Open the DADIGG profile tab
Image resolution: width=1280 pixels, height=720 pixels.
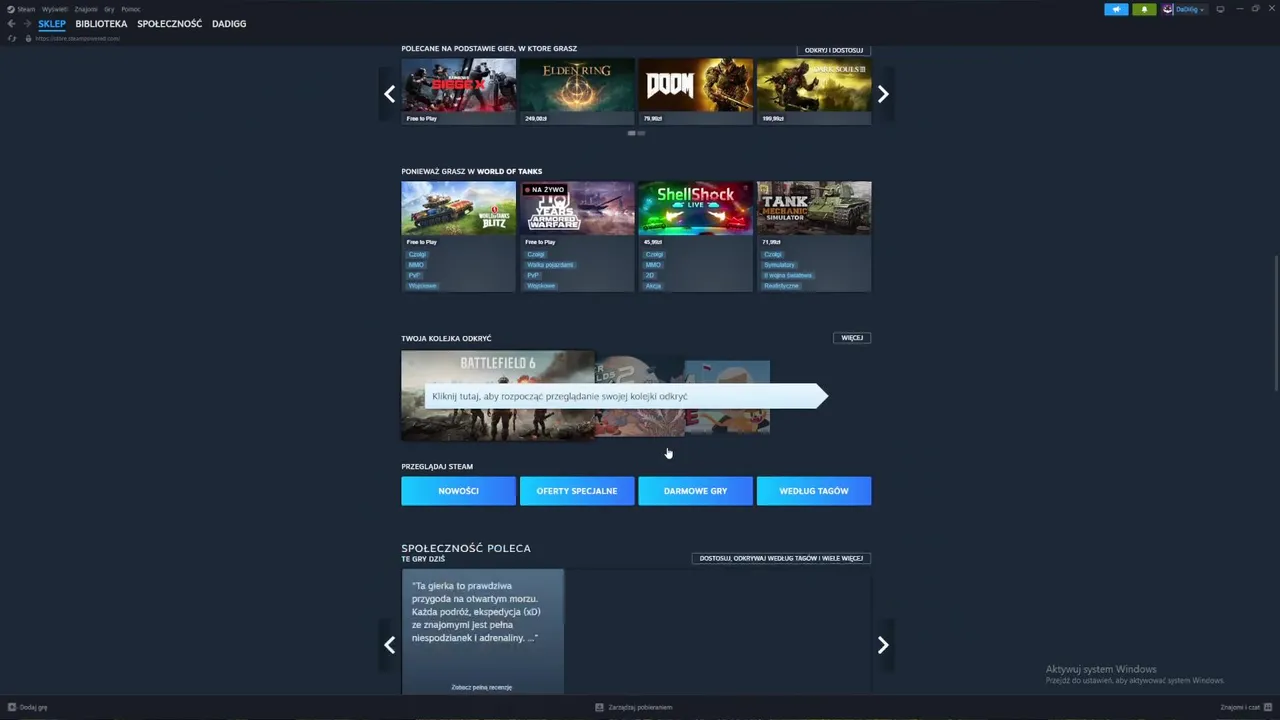[x=229, y=23]
